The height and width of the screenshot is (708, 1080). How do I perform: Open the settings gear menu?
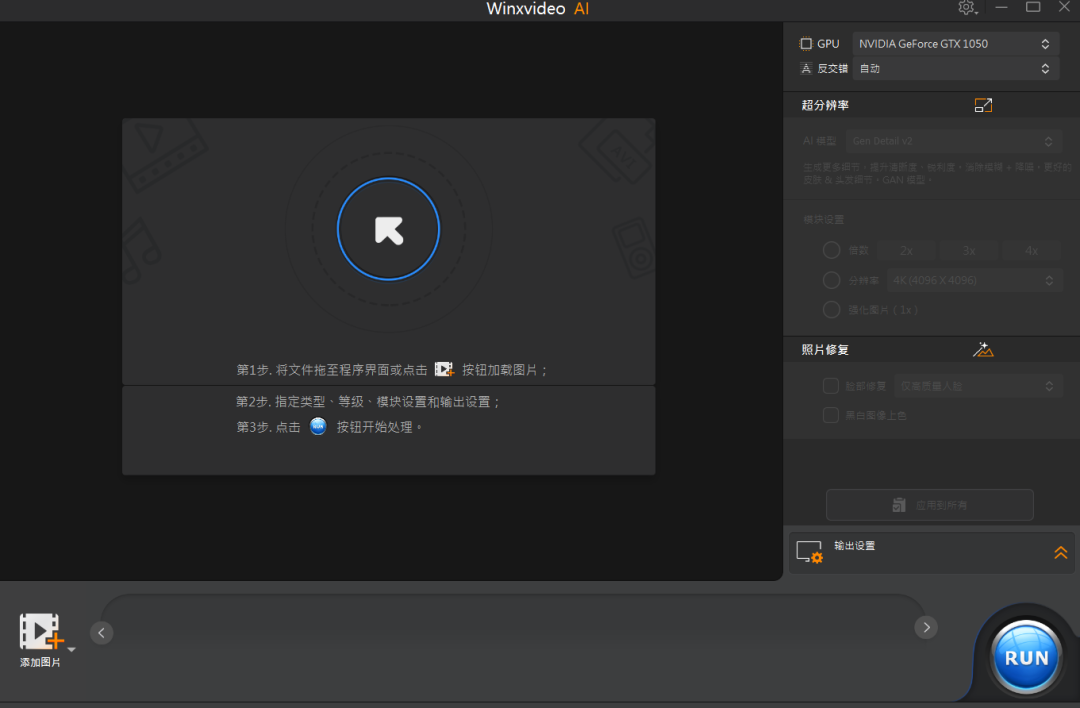point(967,8)
